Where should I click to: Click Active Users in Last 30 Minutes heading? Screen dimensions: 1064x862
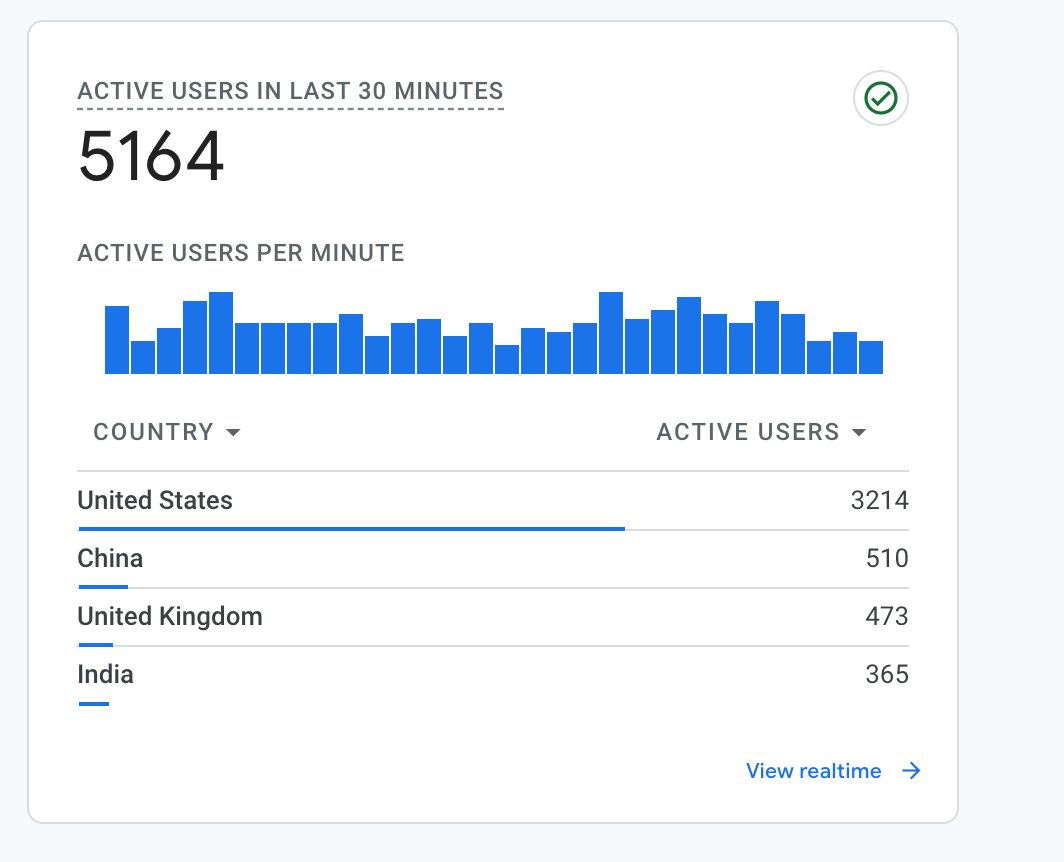click(x=290, y=91)
